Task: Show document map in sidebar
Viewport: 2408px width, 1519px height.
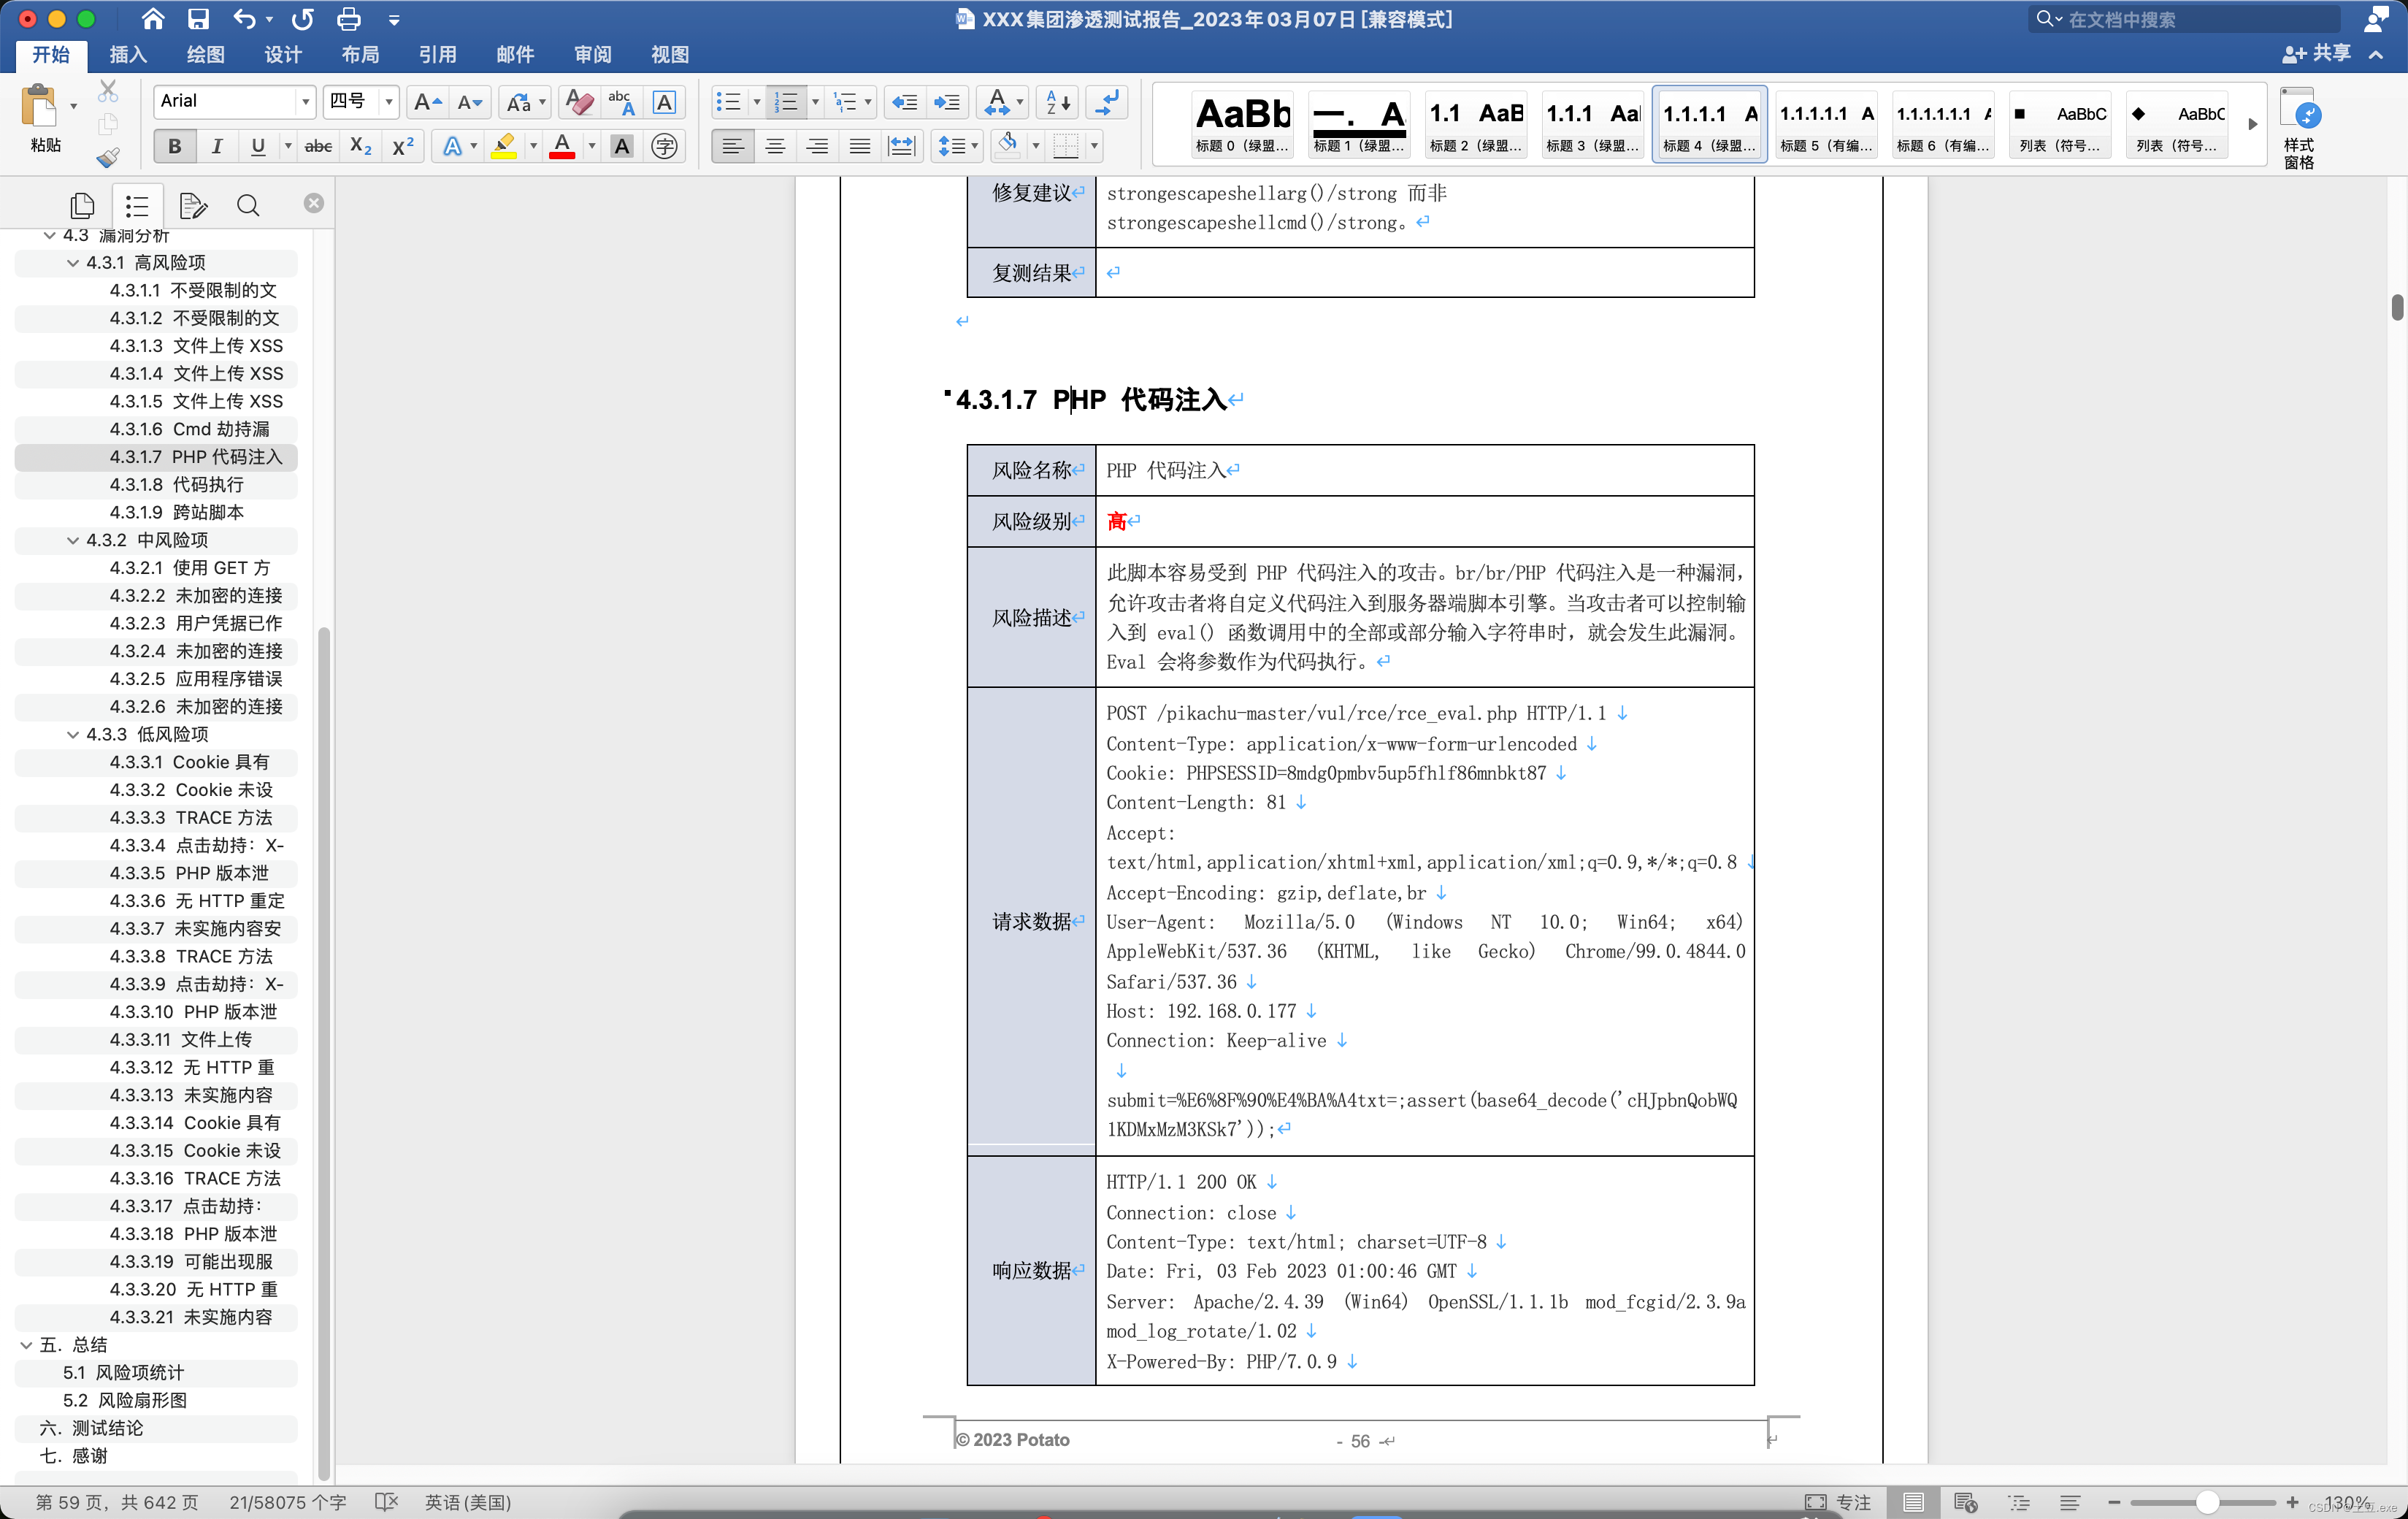Action: [x=137, y=205]
